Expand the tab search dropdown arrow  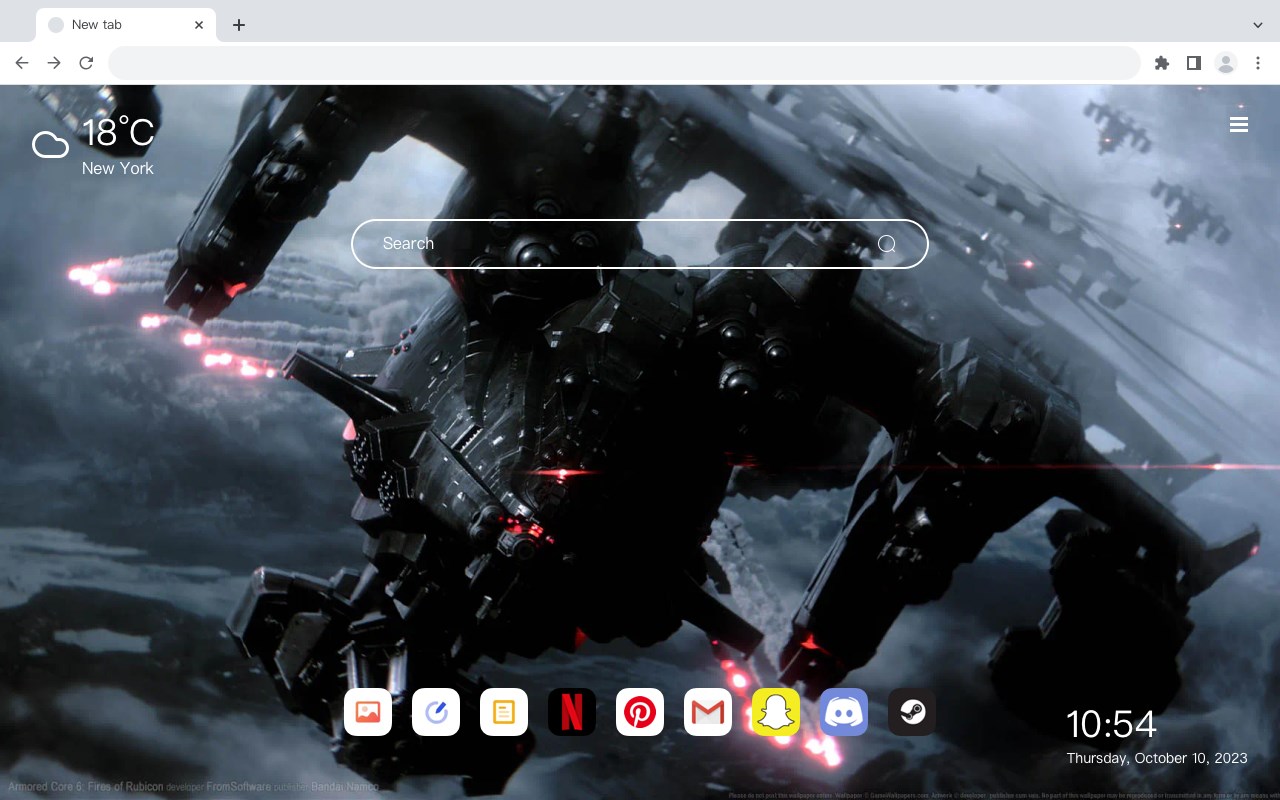coord(1258,25)
